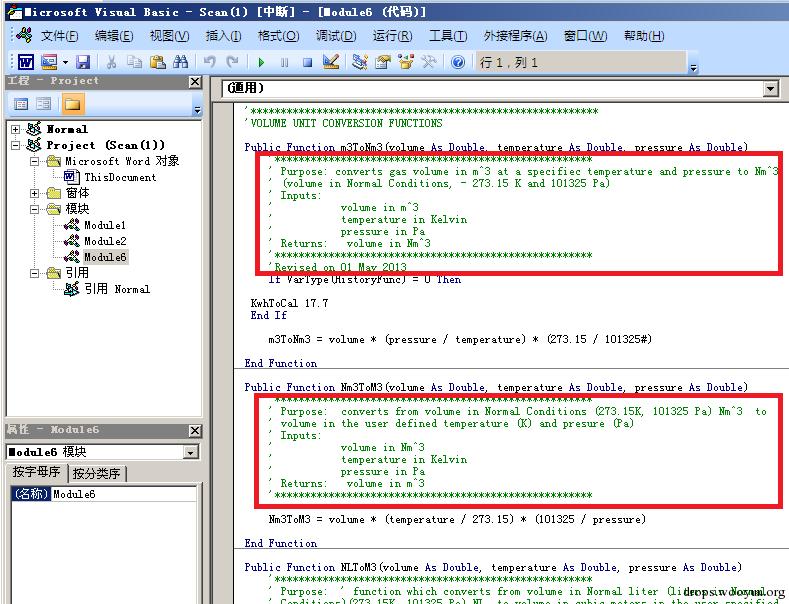
Task: Click View Code icon in Project panel
Action: click(x=21, y=104)
